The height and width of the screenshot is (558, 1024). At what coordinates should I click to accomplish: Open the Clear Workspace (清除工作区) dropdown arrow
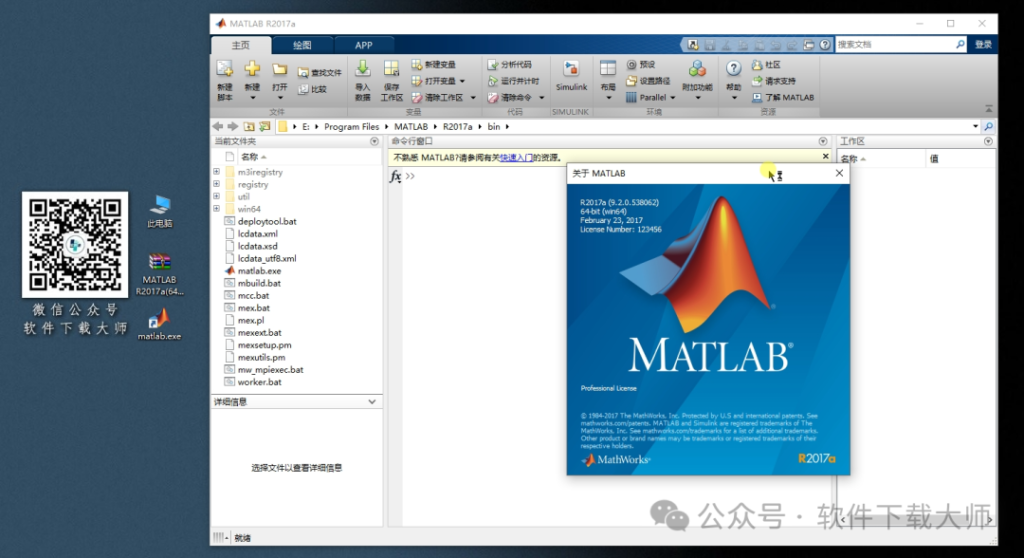473,98
